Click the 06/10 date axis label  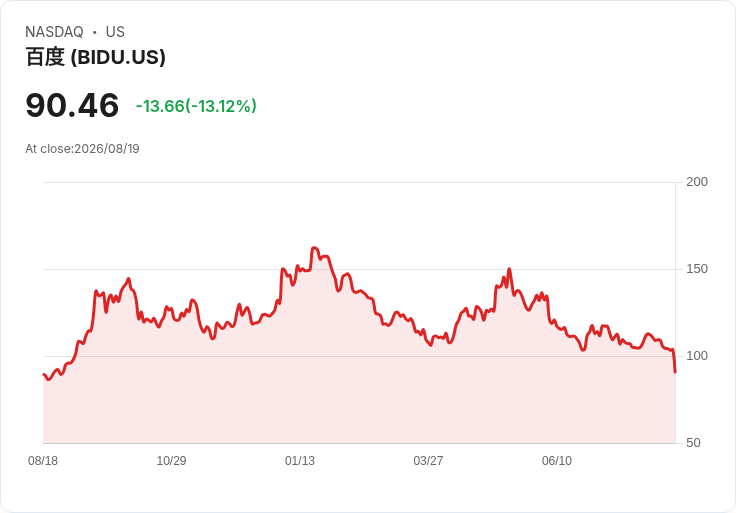coord(557,461)
